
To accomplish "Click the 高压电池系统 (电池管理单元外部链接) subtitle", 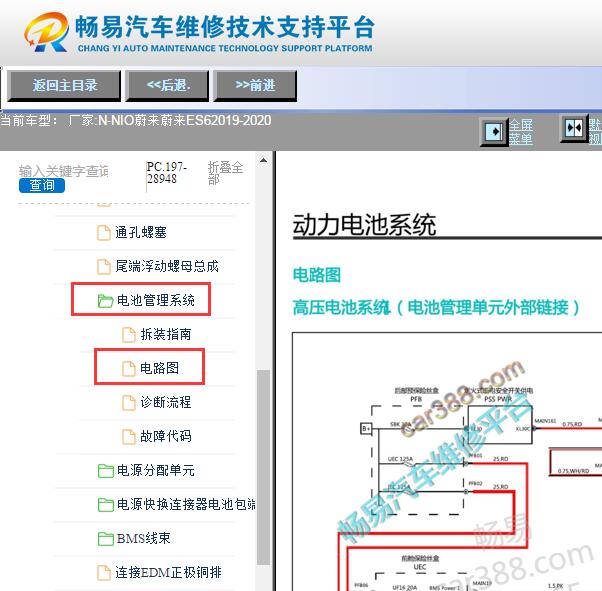I will (x=437, y=307).
